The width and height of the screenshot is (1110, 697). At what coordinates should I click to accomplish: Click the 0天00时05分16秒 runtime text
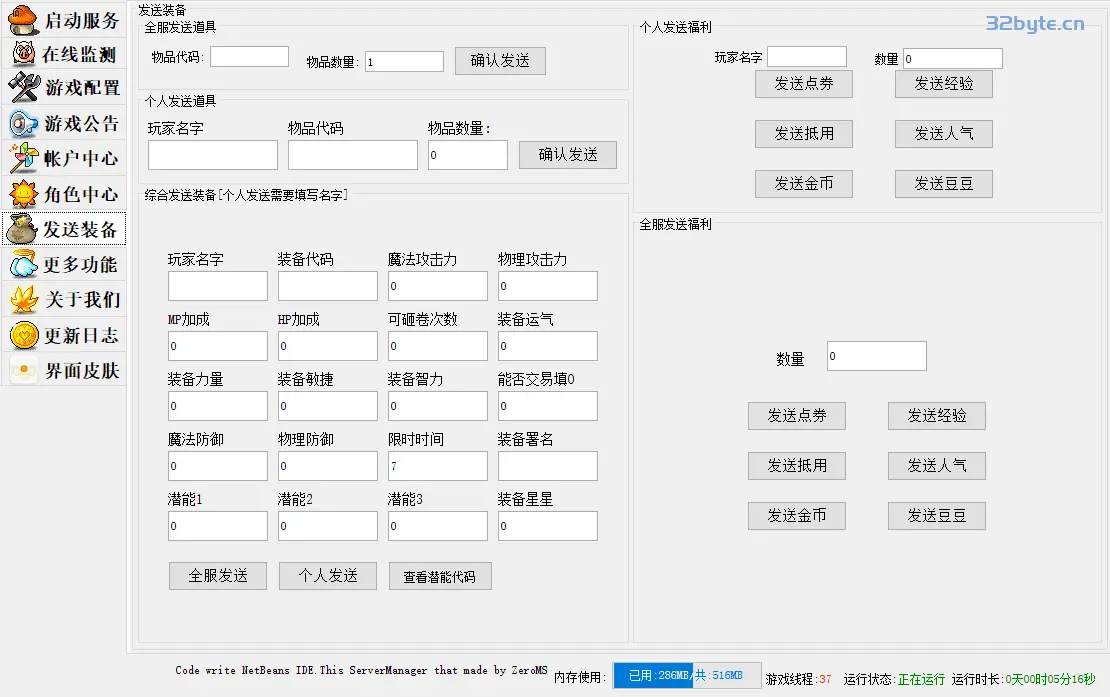pos(1051,679)
